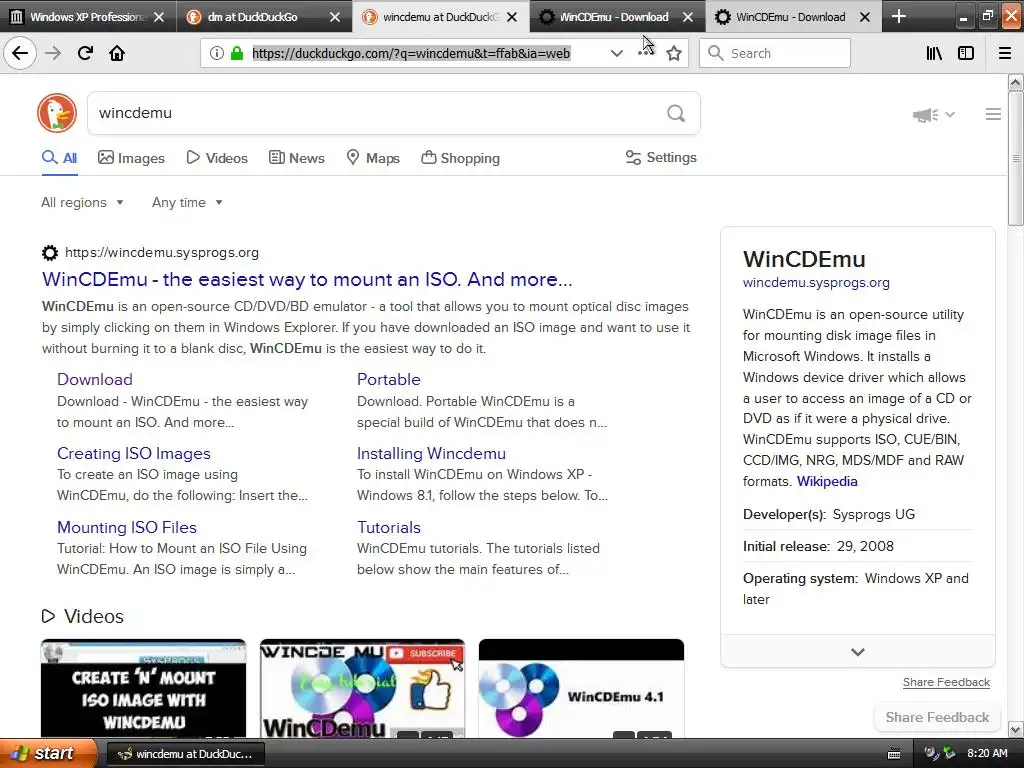Bookmark this page with the star
The image size is (1024, 768).
pyautogui.click(x=674, y=53)
